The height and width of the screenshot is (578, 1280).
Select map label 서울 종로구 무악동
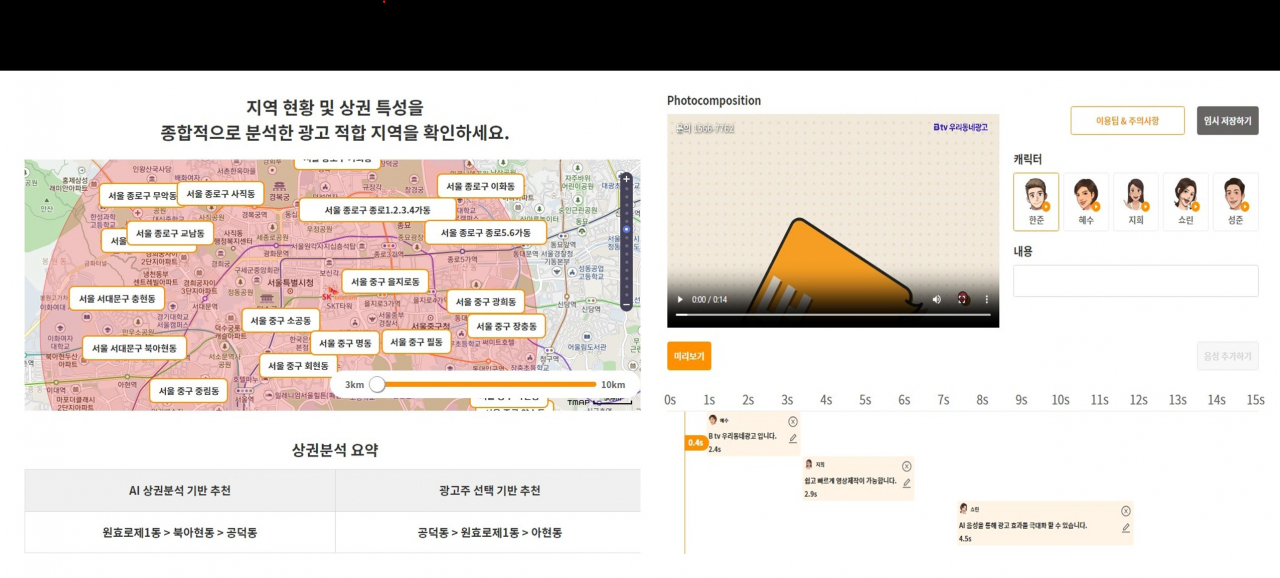click(142, 196)
